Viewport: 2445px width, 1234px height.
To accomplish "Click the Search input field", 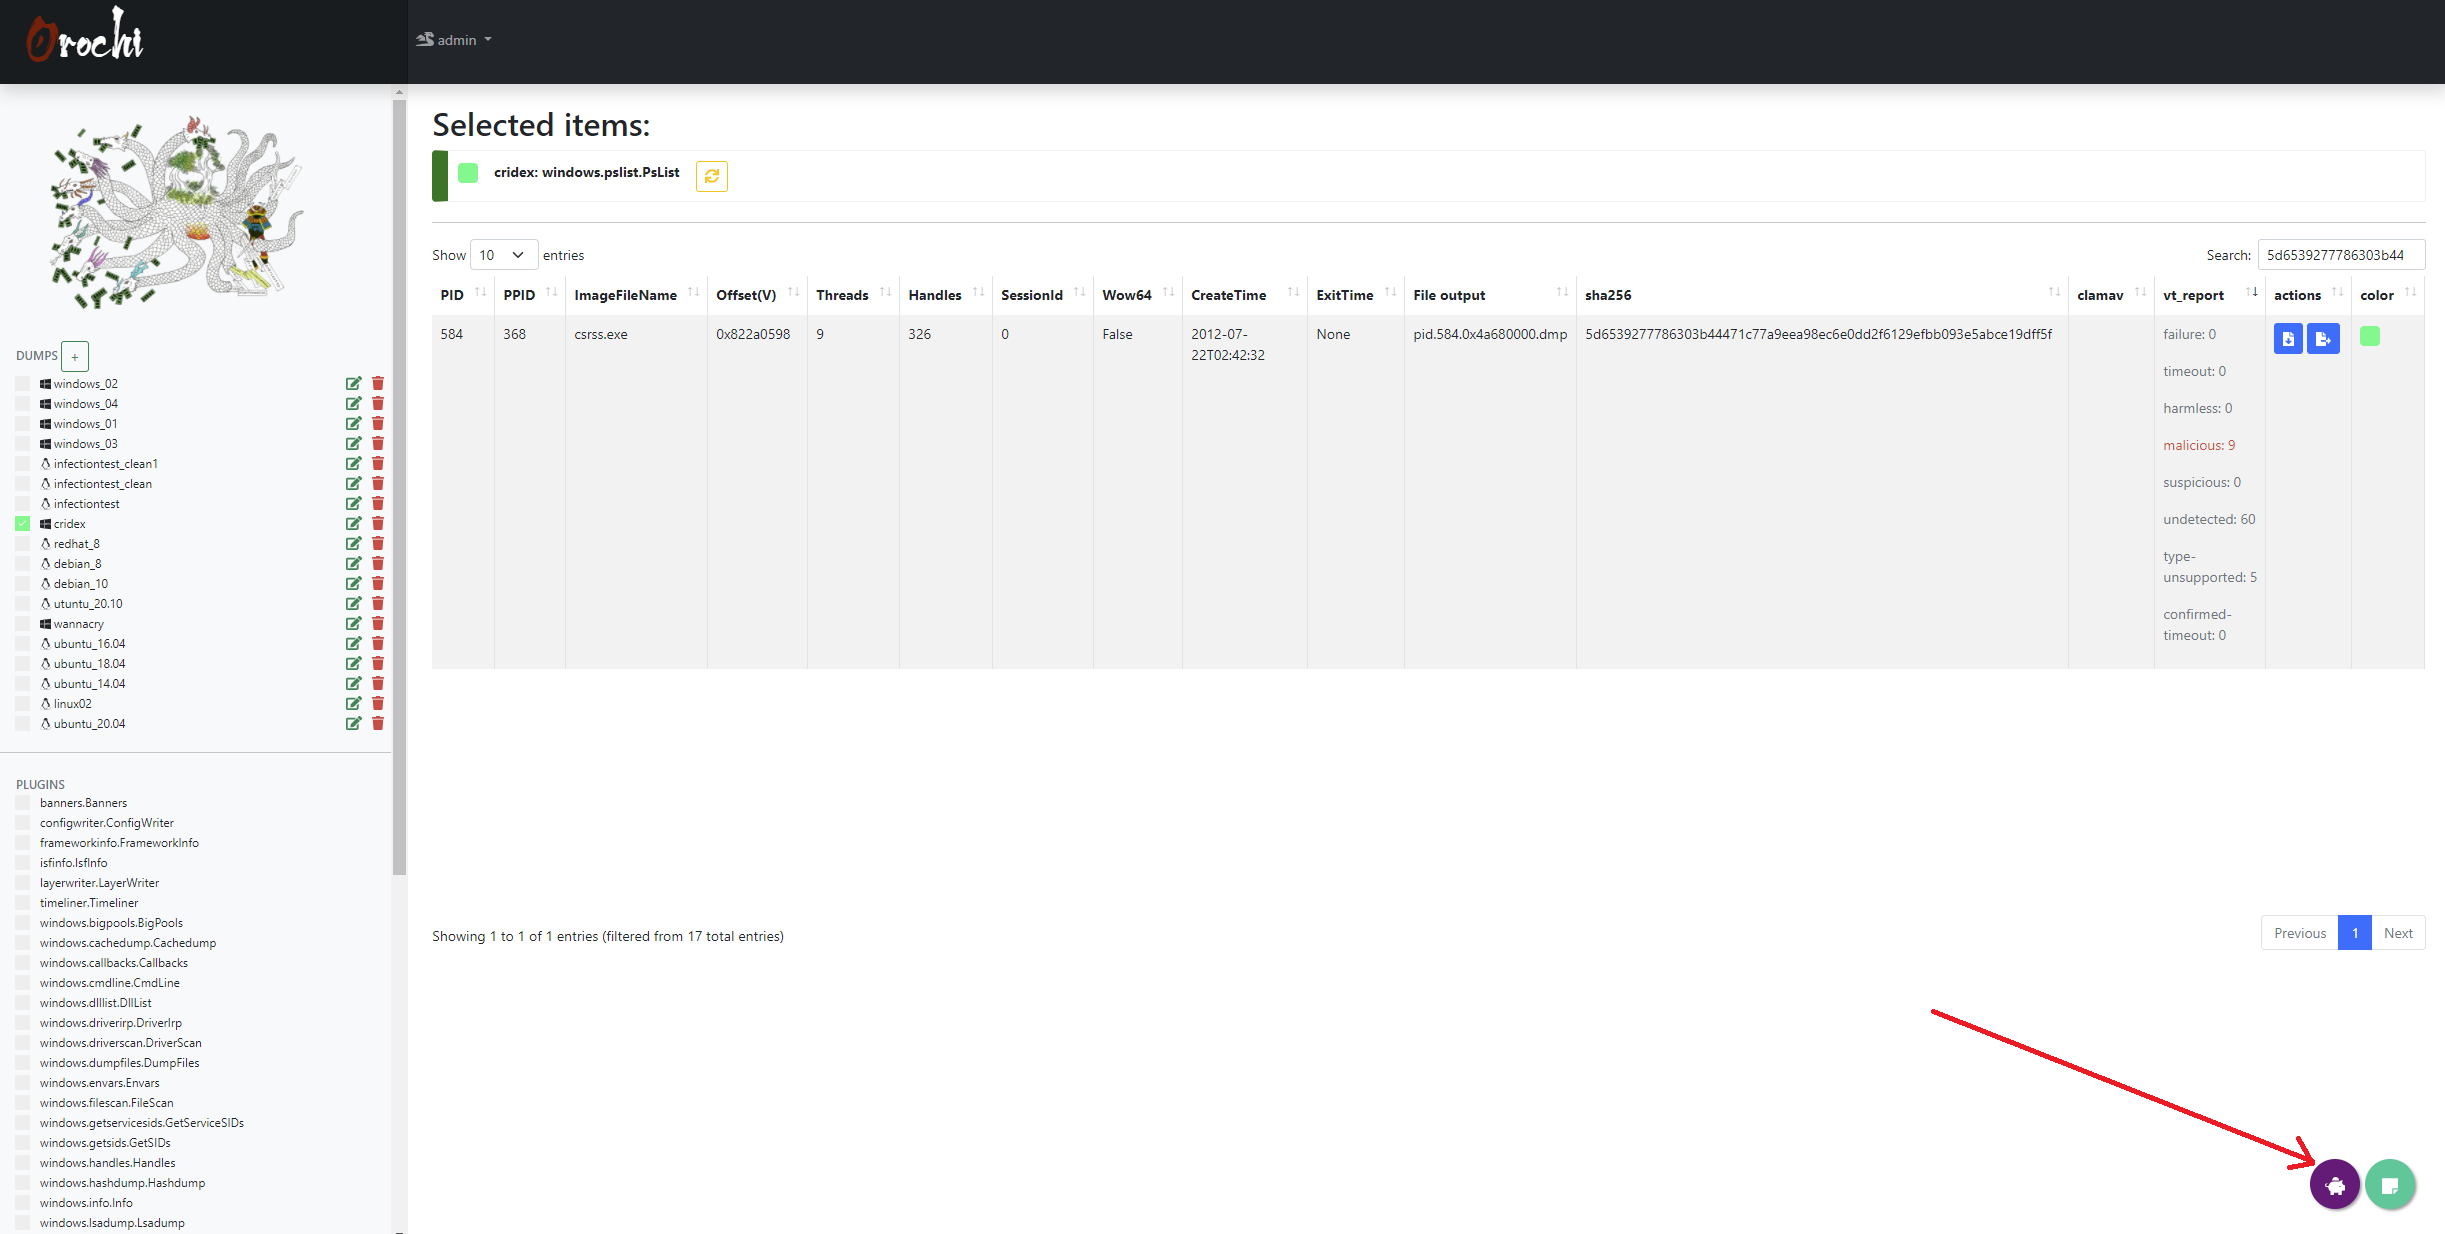I will 2341,255.
